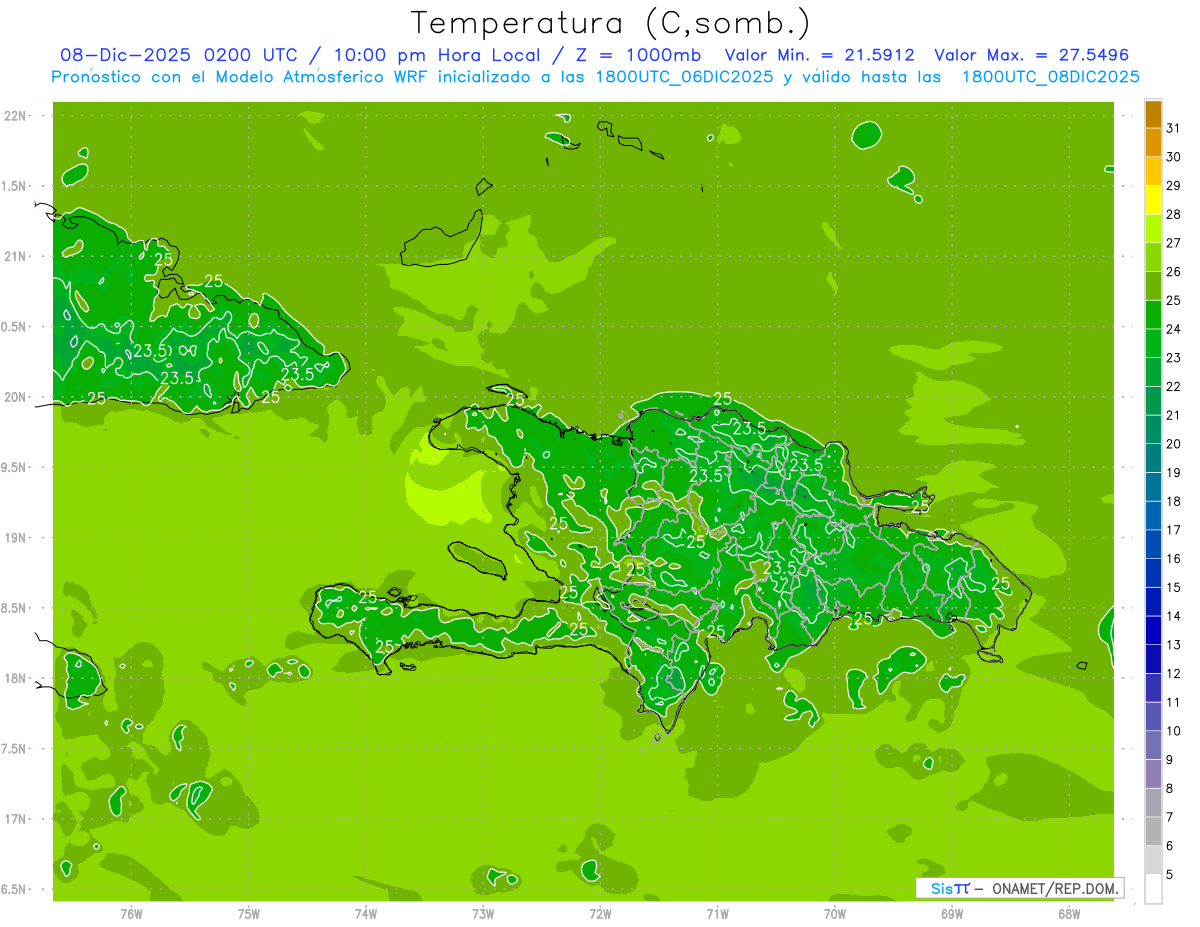1200x927 pixels.
Task: Click the "29" value on the color scale
Action: click(1173, 186)
